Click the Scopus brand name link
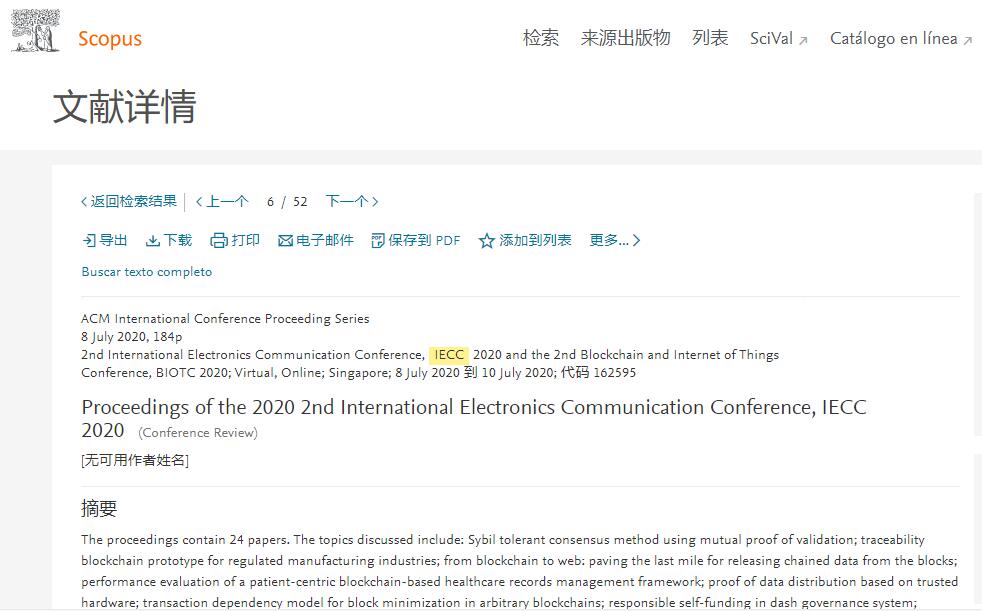Image resolution: width=982 pixels, height=611 pixels. coord(110,39)
